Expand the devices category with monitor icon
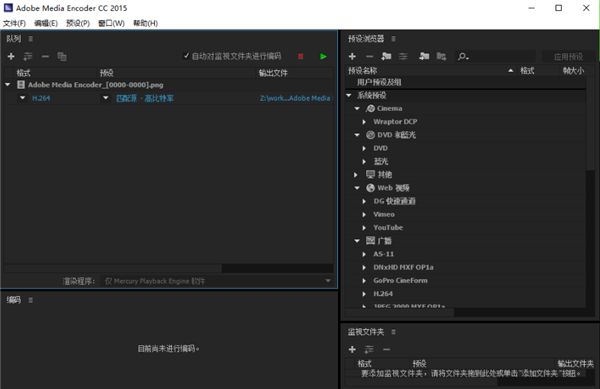This screenshot has height=389, width=600. [x=356, y=175]
